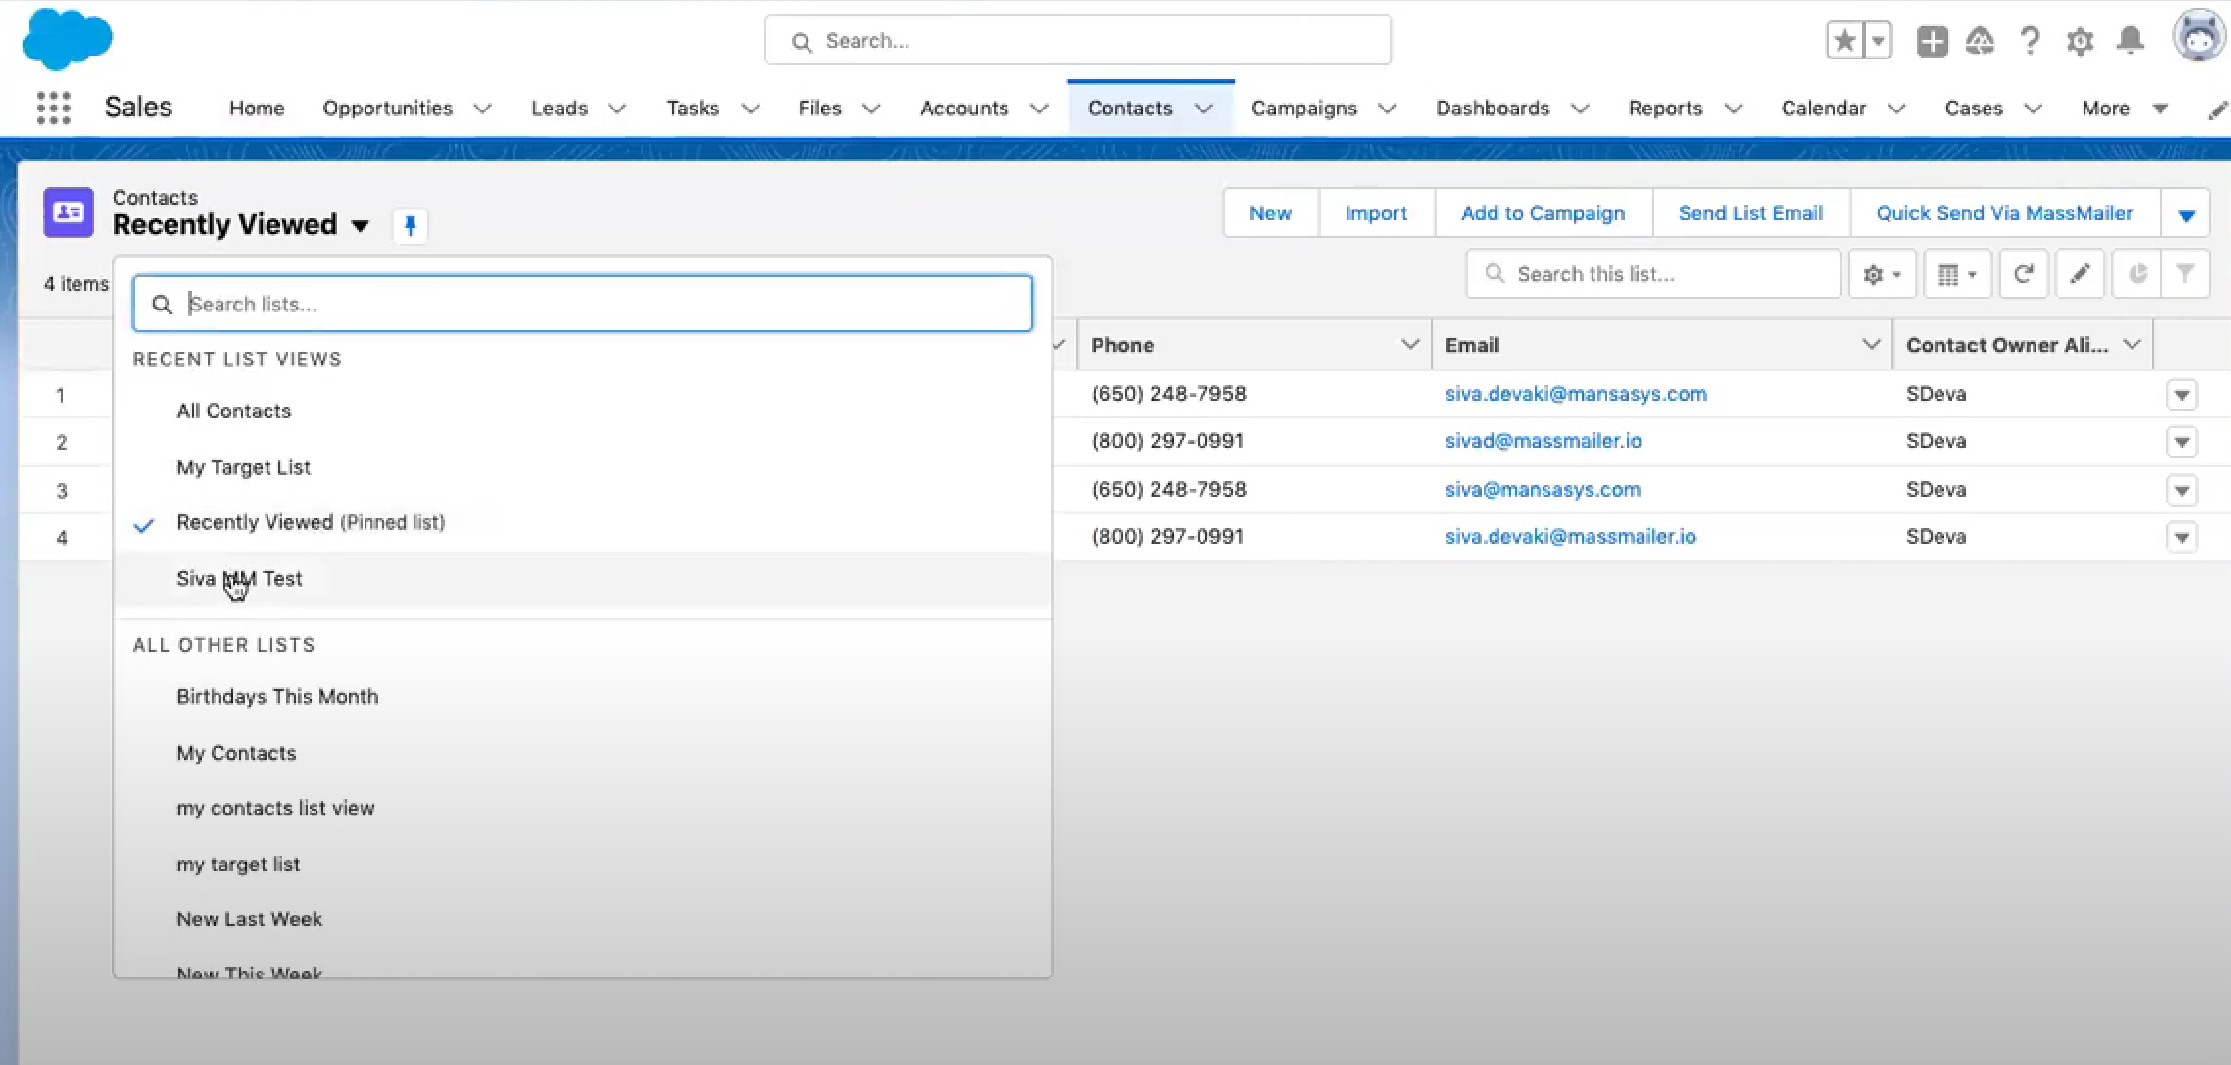Open the Global Actions plus icon
The image size is (2231, 1065).
pos(1932,41)
